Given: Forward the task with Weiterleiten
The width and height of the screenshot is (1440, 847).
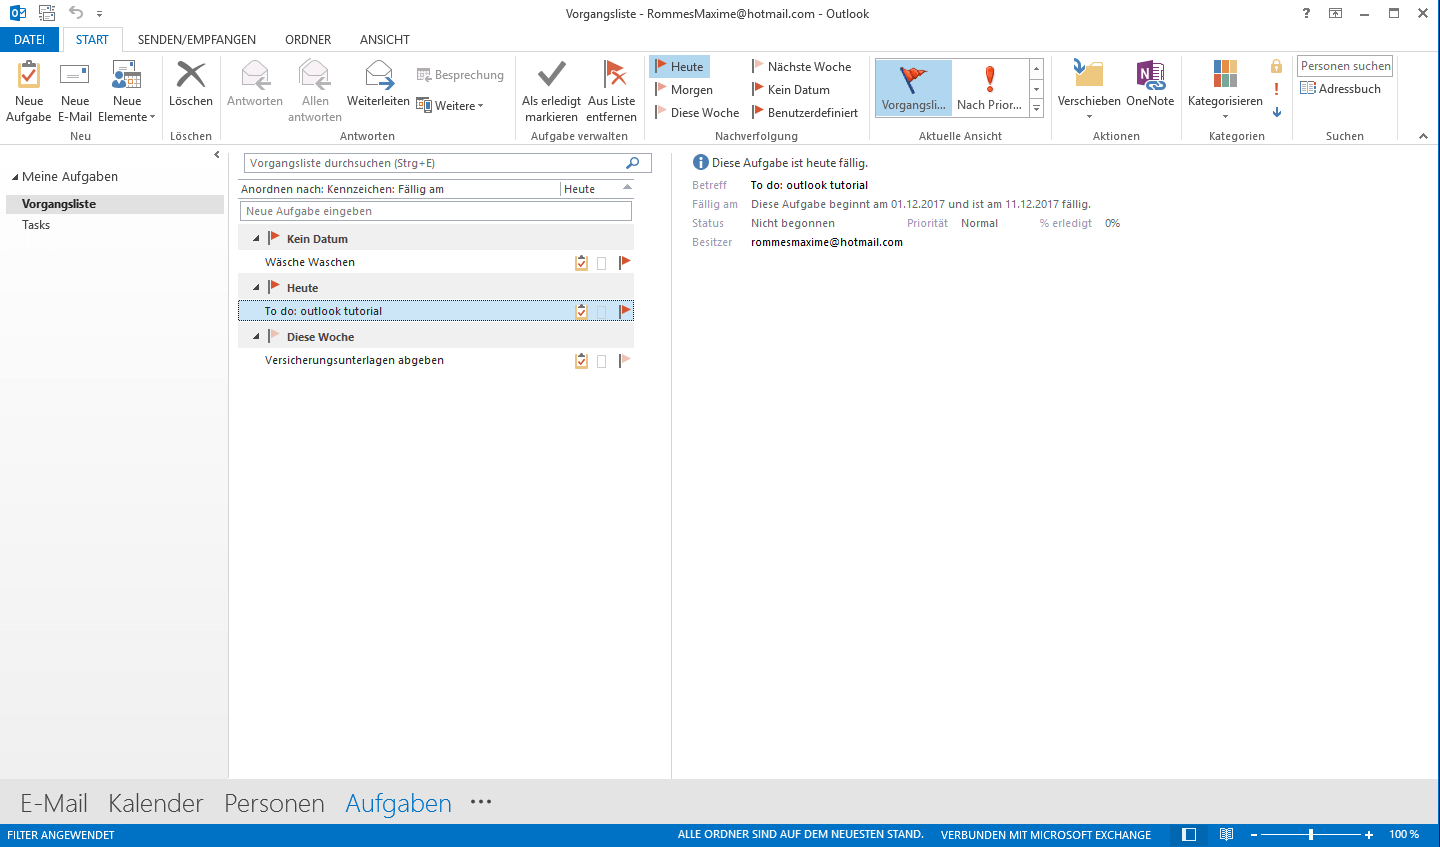Looking at the screenshot, I should 378,84.
